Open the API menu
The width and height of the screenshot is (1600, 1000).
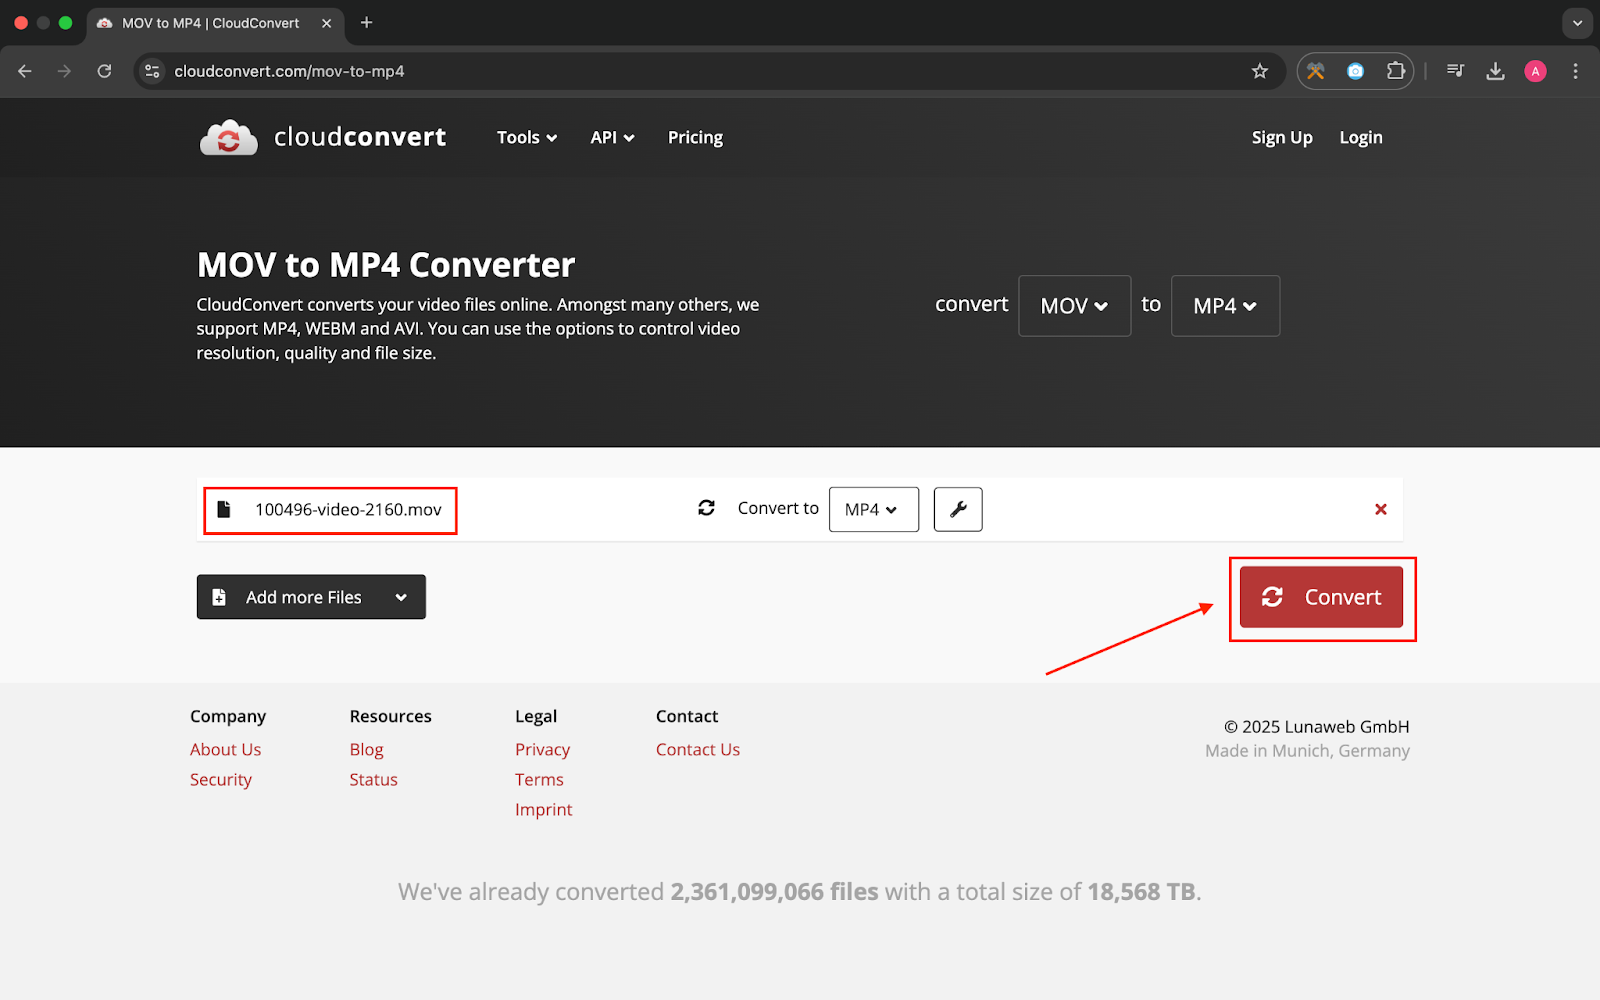tap(612, 138)
